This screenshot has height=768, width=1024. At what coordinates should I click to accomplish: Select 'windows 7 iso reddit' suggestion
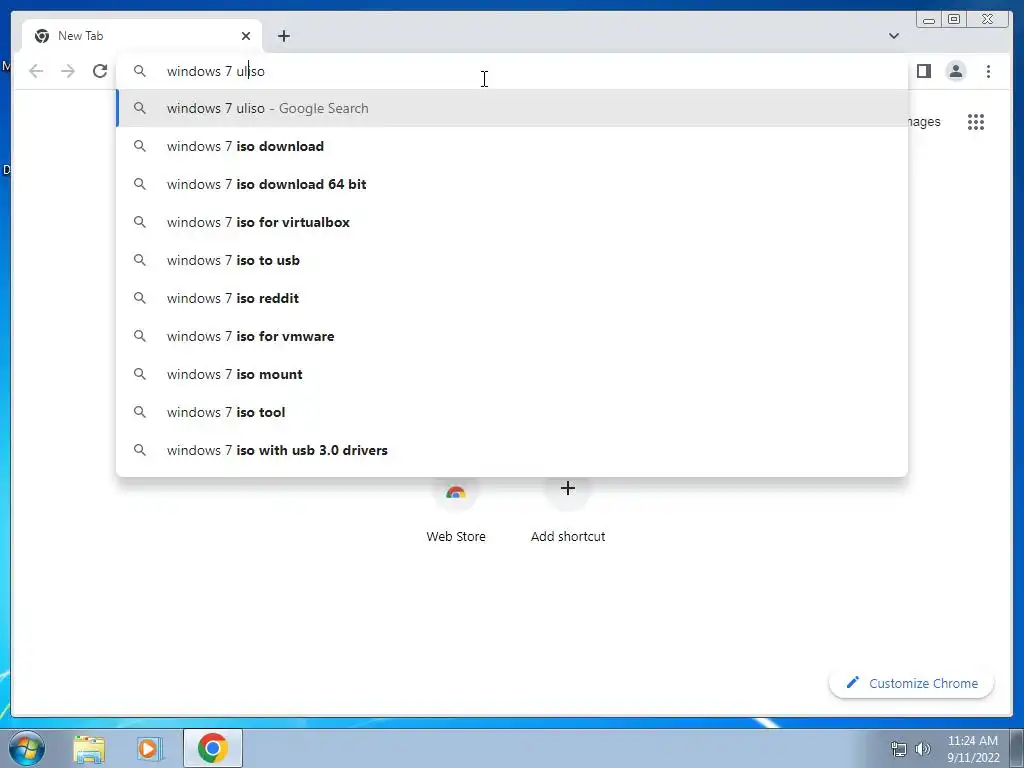tap(512, 298)
